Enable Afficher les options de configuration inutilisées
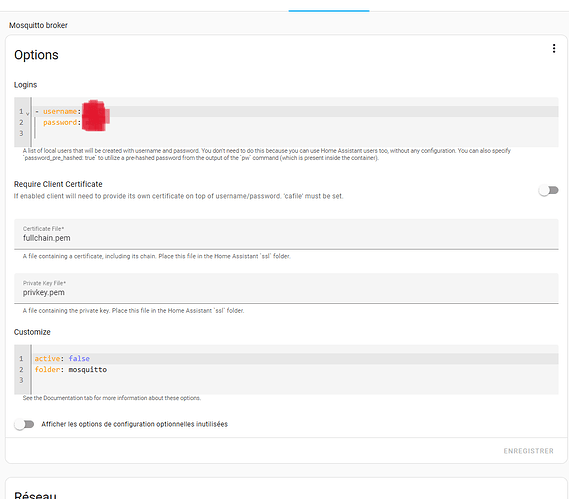Screen dimensions: 569x499 click(24, 424)
